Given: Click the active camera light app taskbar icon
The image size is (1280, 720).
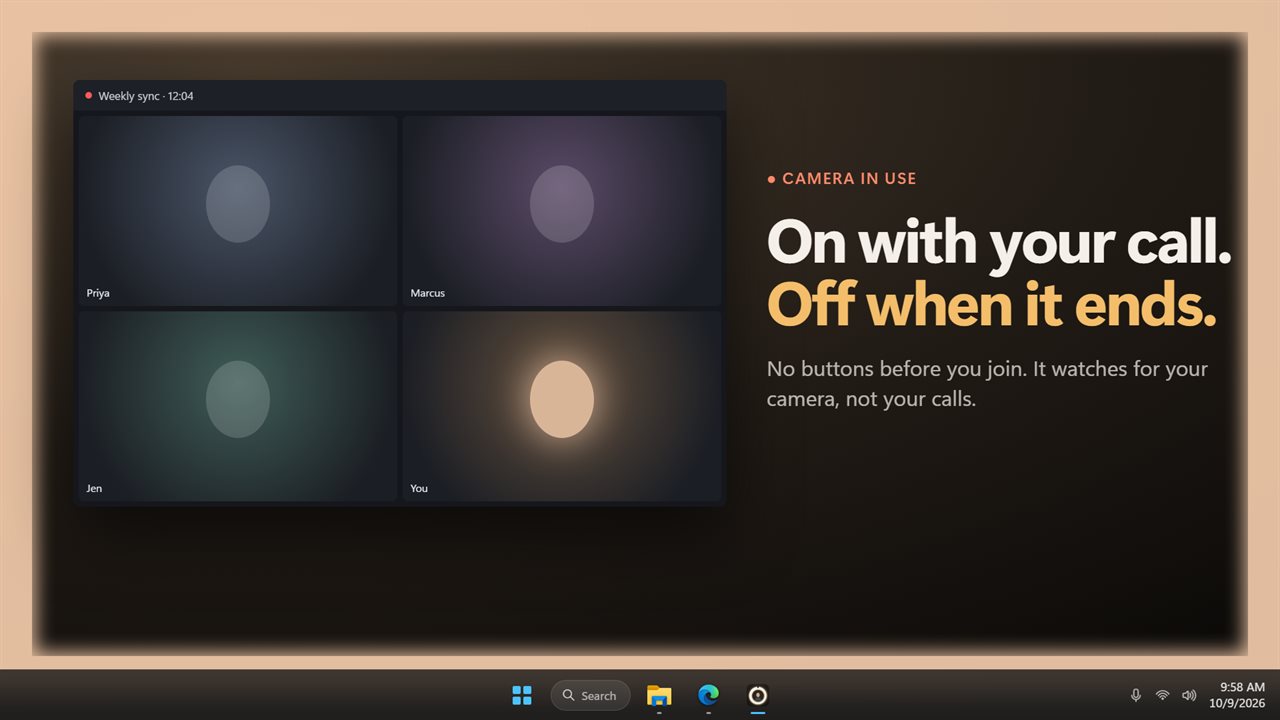Looking at the screenshot, I should point(758,695).
